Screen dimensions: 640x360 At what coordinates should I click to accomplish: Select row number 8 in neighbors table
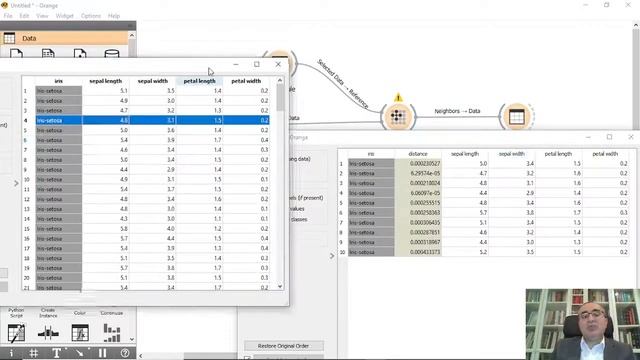coord(342,232)
